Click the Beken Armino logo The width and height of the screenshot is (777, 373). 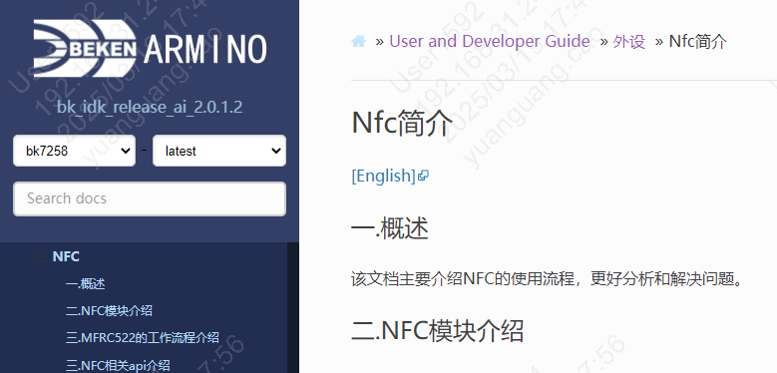(x=150, y=49)
